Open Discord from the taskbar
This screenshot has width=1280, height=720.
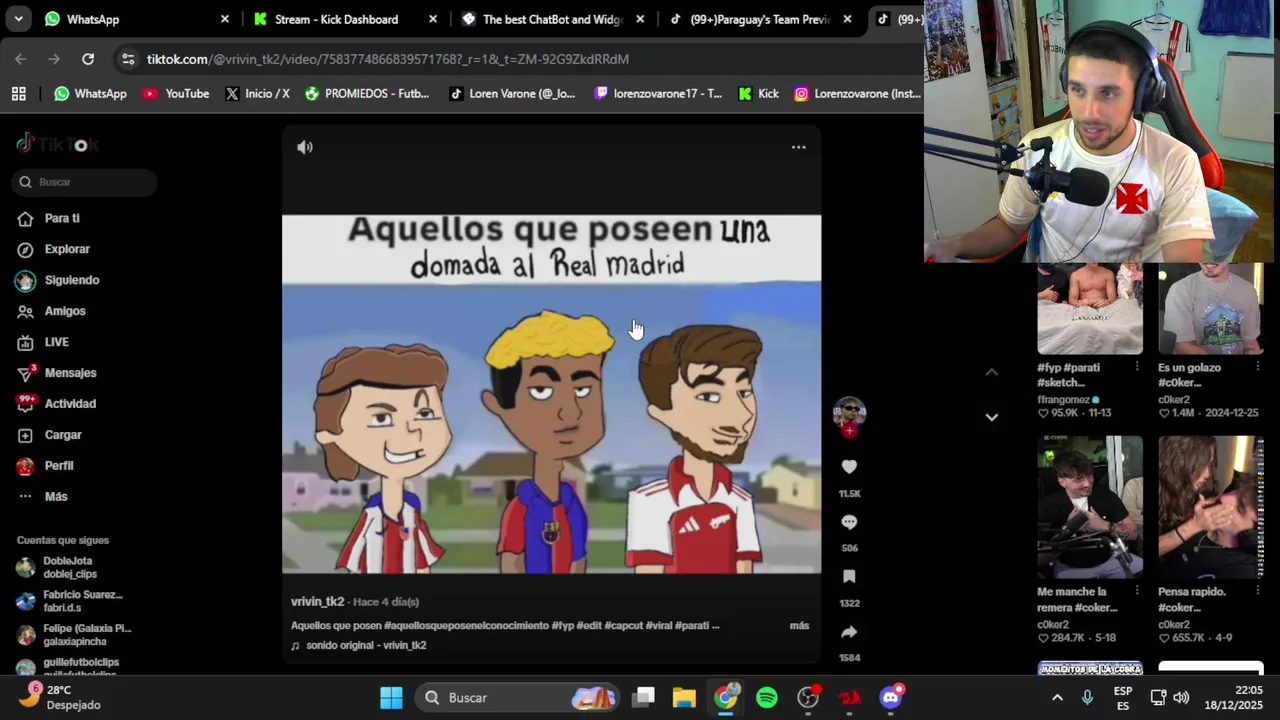pos(890,697)
